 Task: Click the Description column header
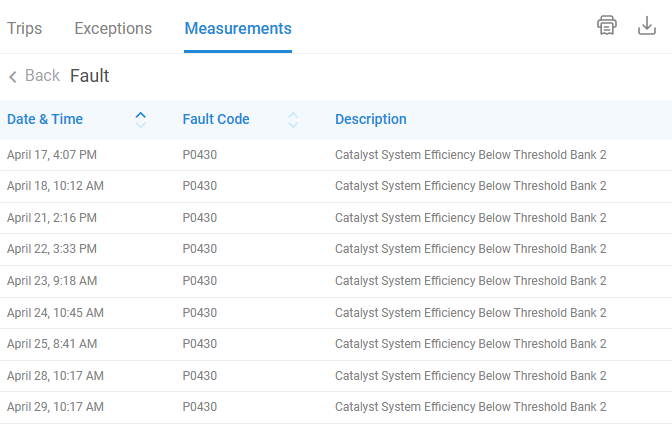click(x=371, y=119)
